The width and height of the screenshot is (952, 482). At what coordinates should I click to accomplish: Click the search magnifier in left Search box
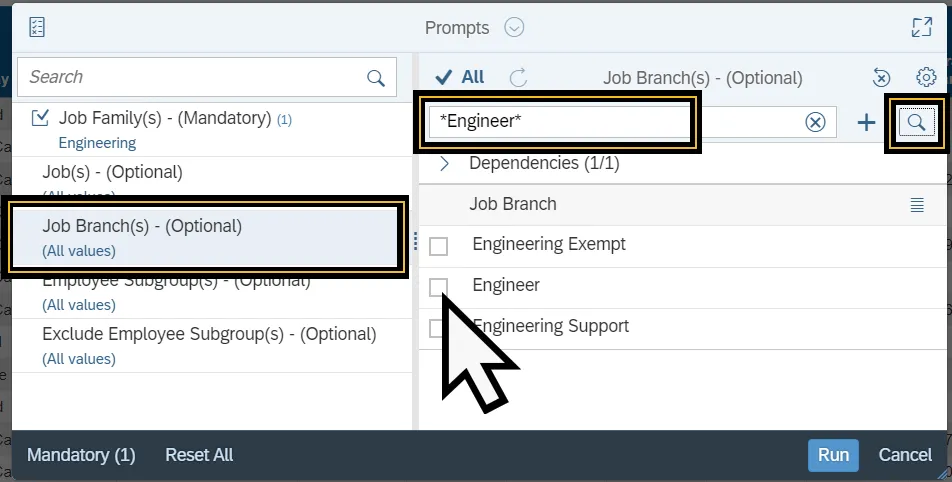click(x=376, y=78)
